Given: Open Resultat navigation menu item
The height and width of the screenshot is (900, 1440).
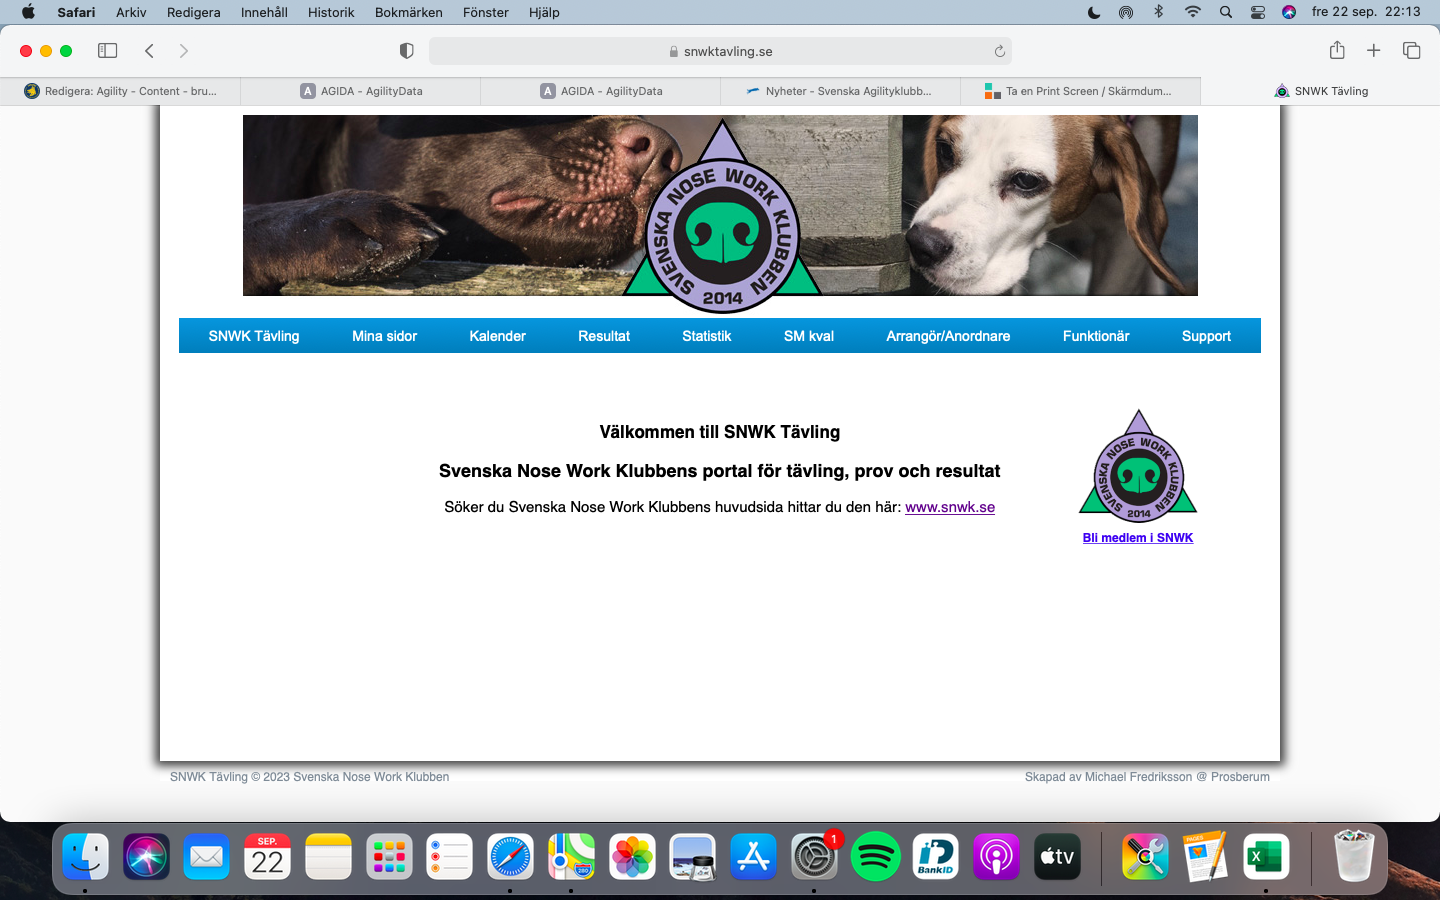Looking at the screenshot, I should tap(604, 336).
